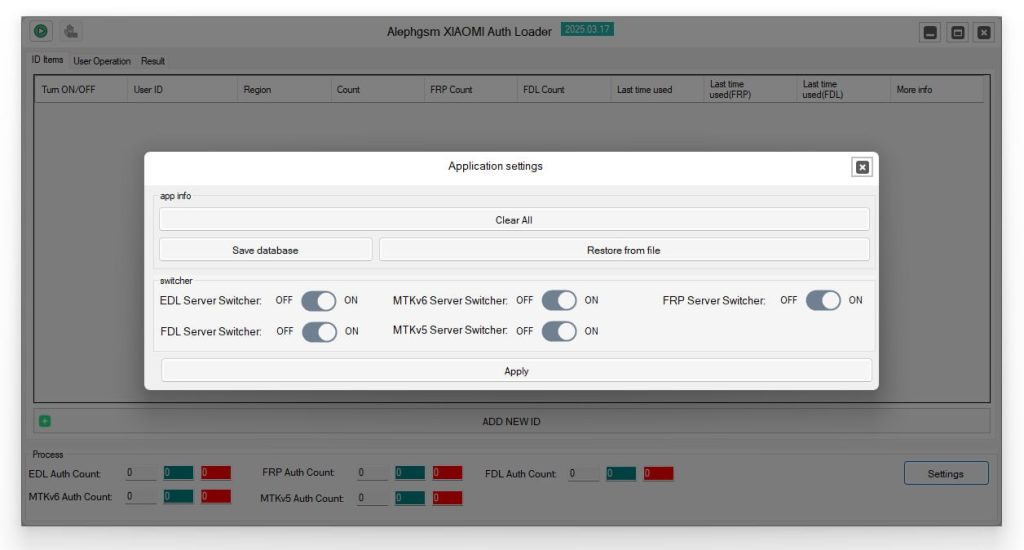Viewport: 1024px width, 550px height.
Task: Toggle the MTKv6 Server Switcher
Action: [559, 300]
